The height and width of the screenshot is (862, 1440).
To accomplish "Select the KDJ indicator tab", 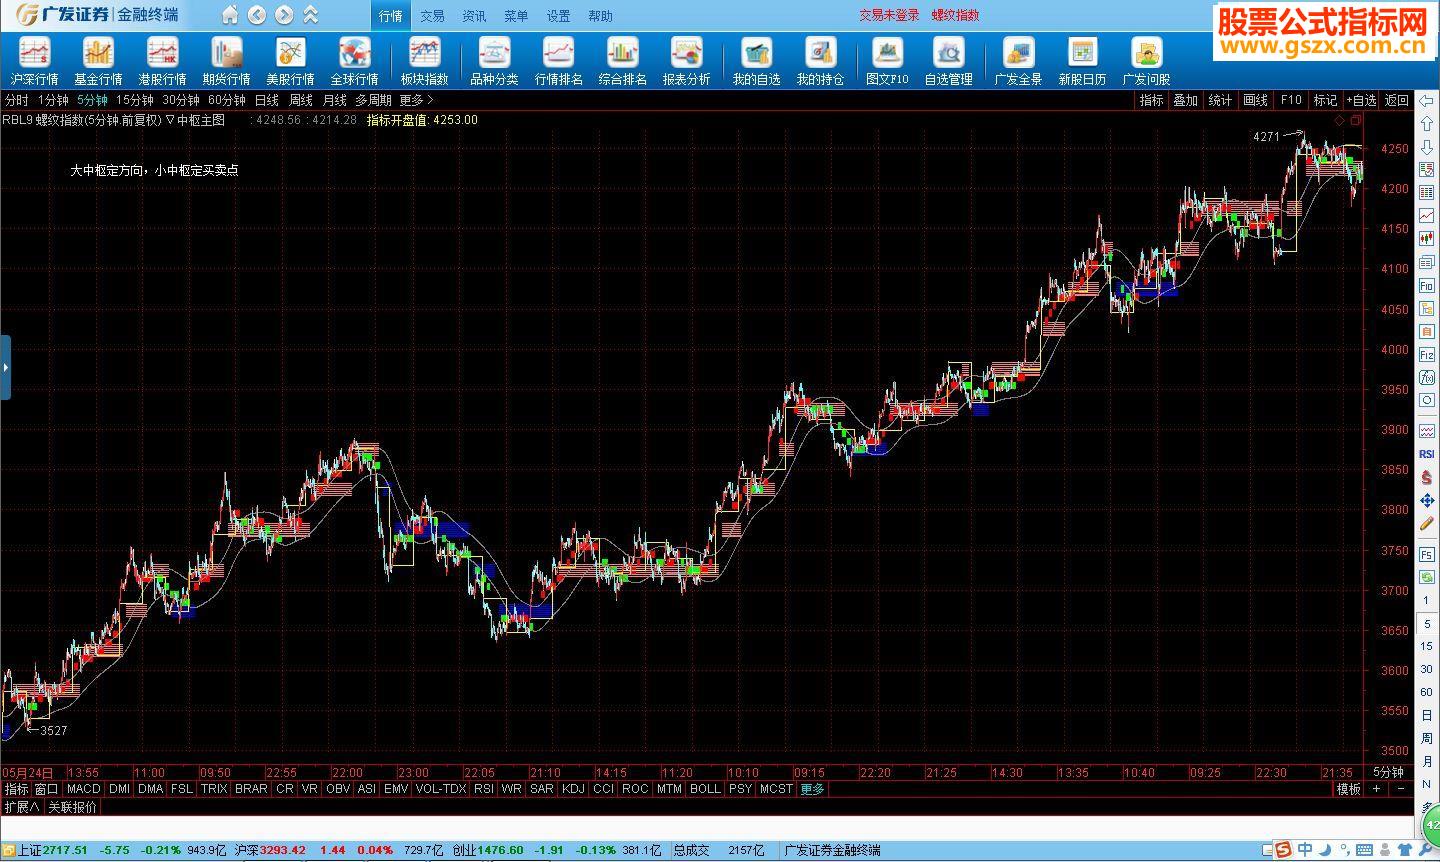I will (573, 789).
